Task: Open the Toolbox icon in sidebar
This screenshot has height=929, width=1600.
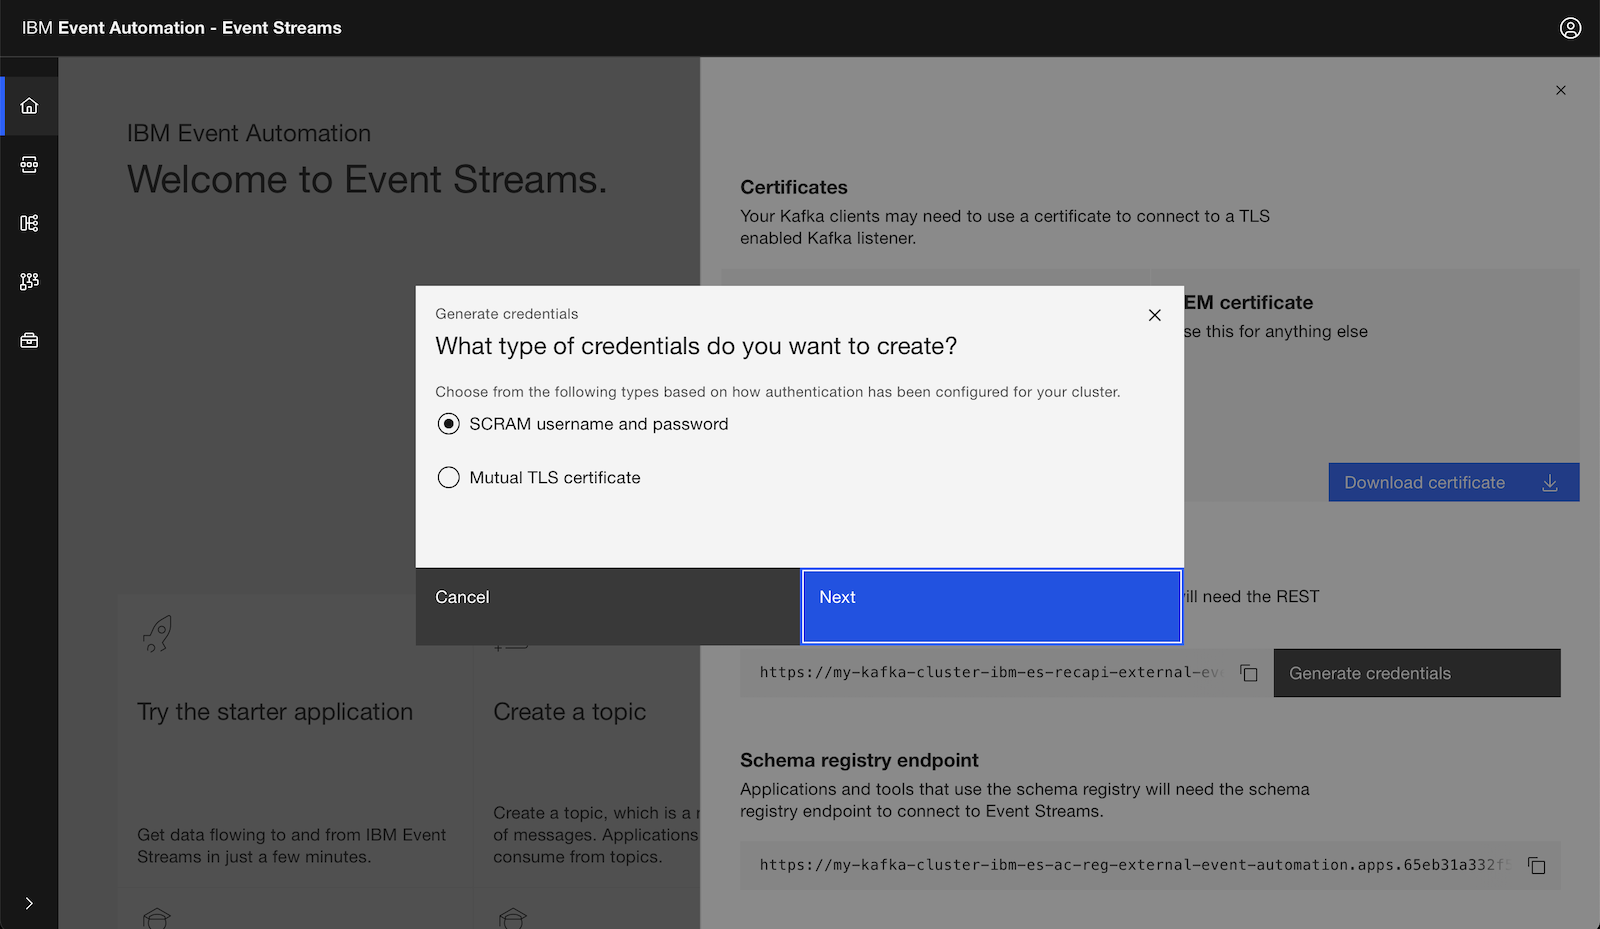Action: (29, 341)
